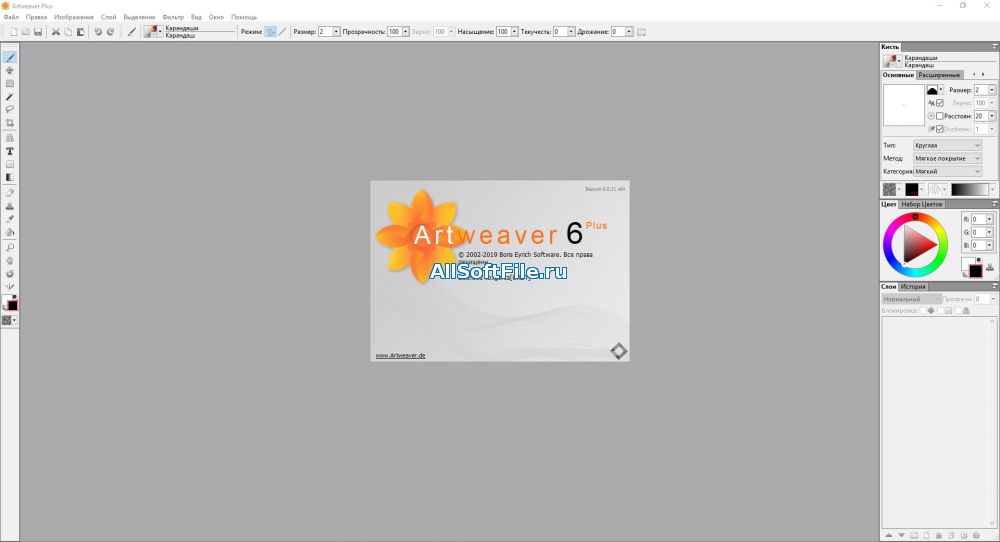Screen dimensions: 1000x542
Task: Select the Gradient tool
Action: pos(10,177)
